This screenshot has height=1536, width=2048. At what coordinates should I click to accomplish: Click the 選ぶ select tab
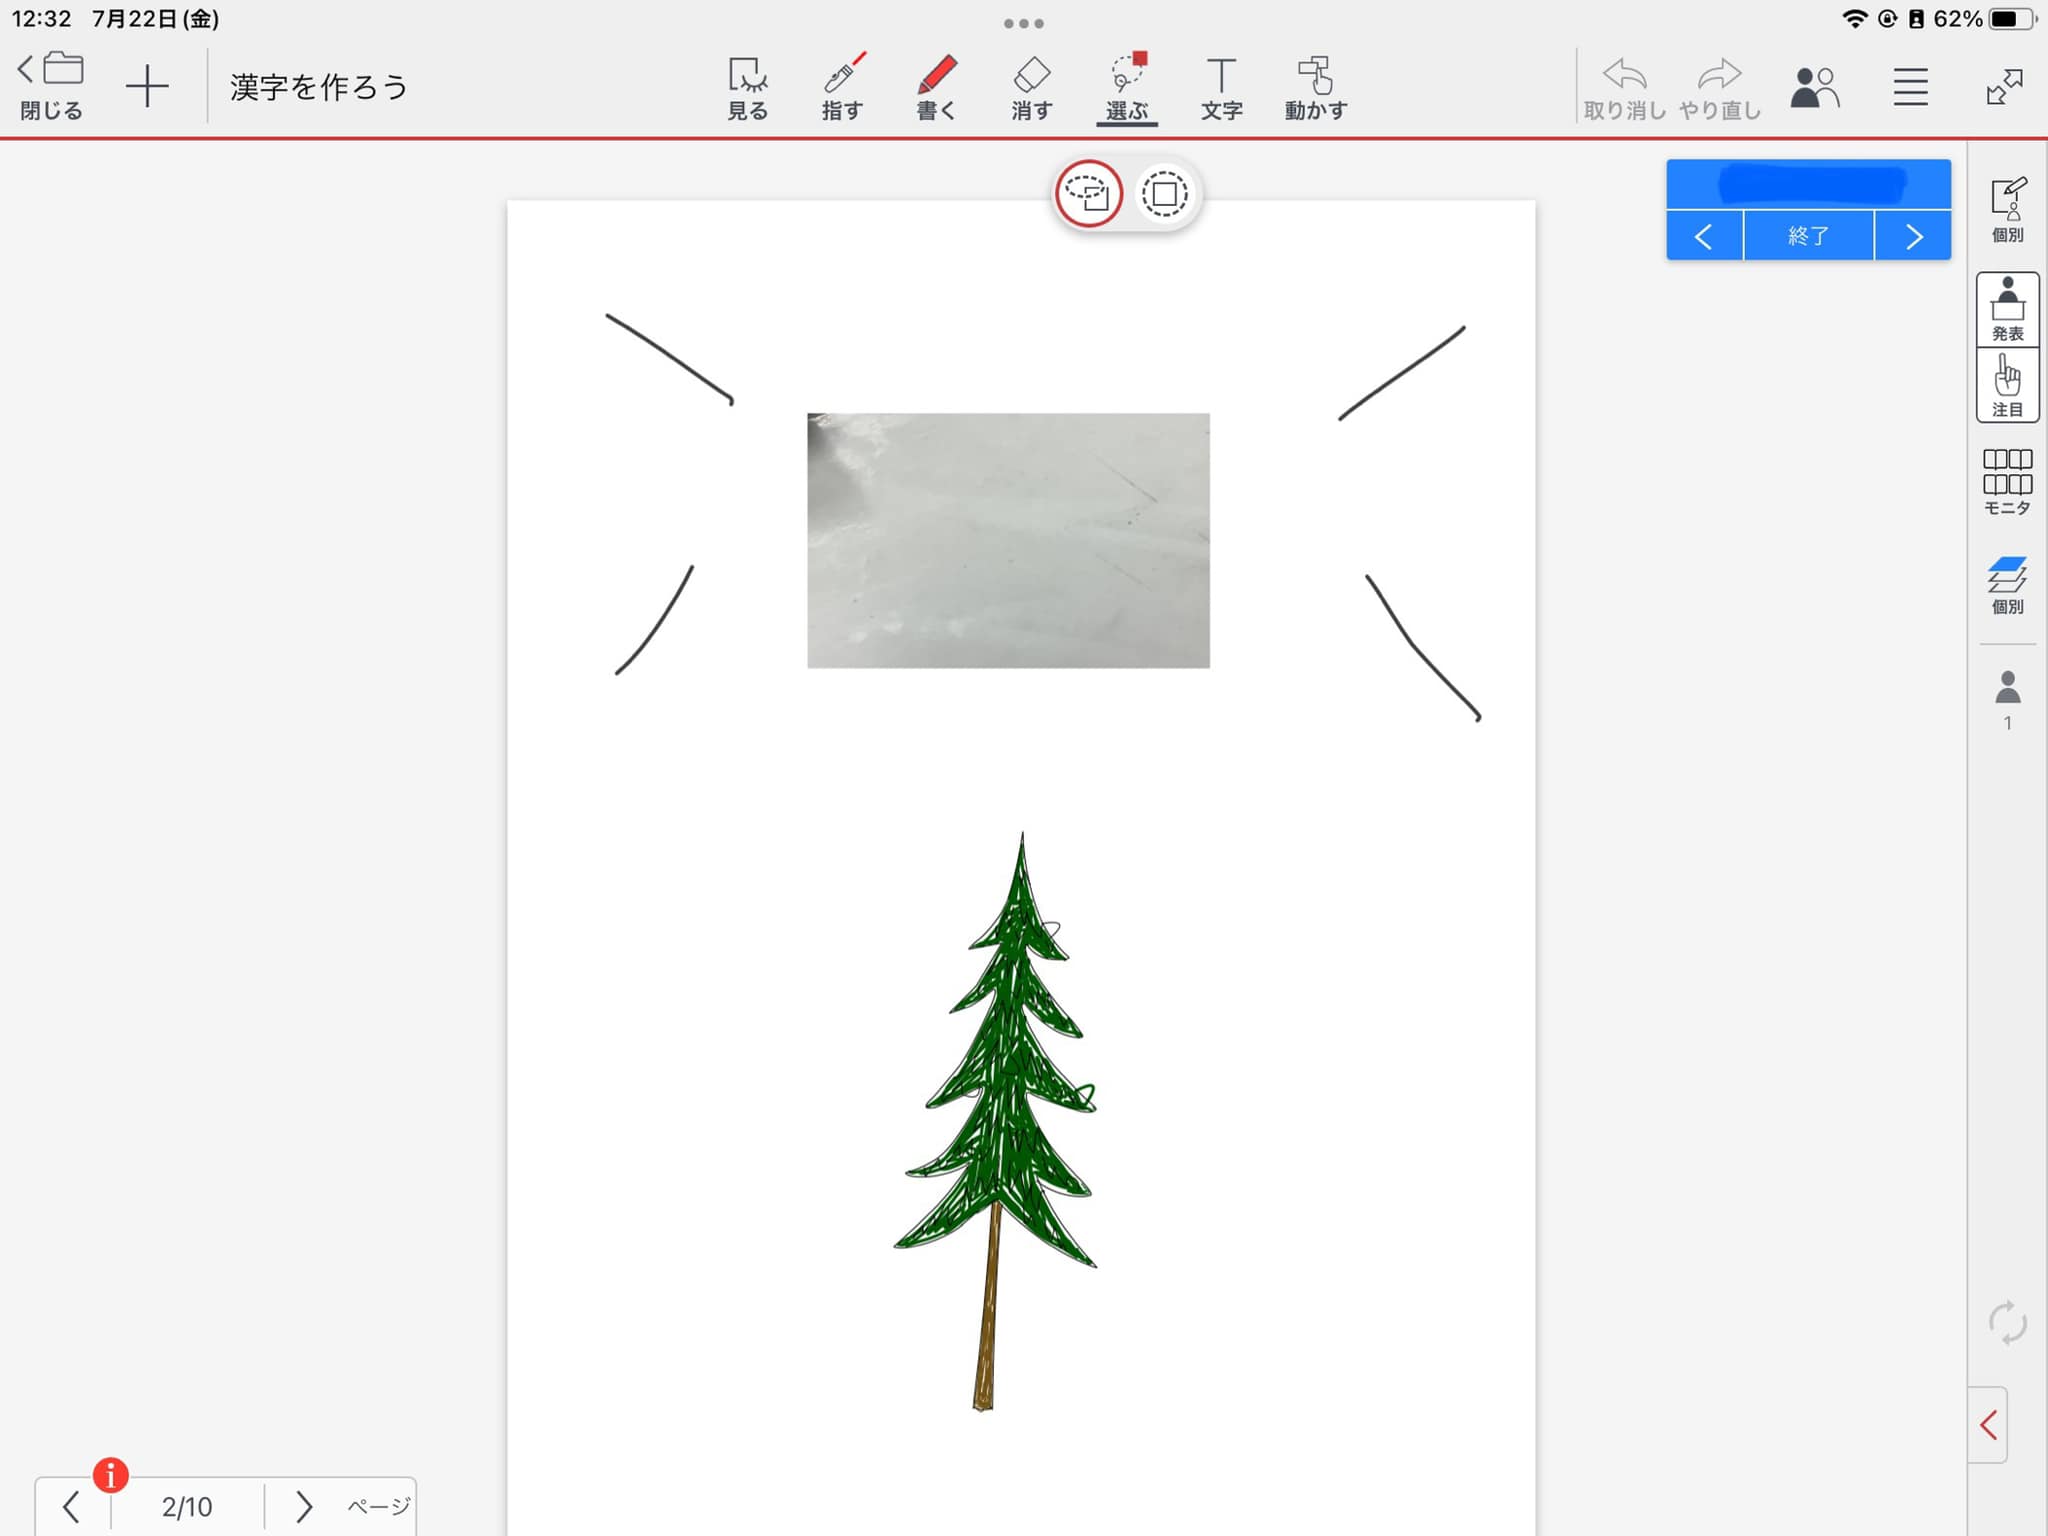point(1127,88)
